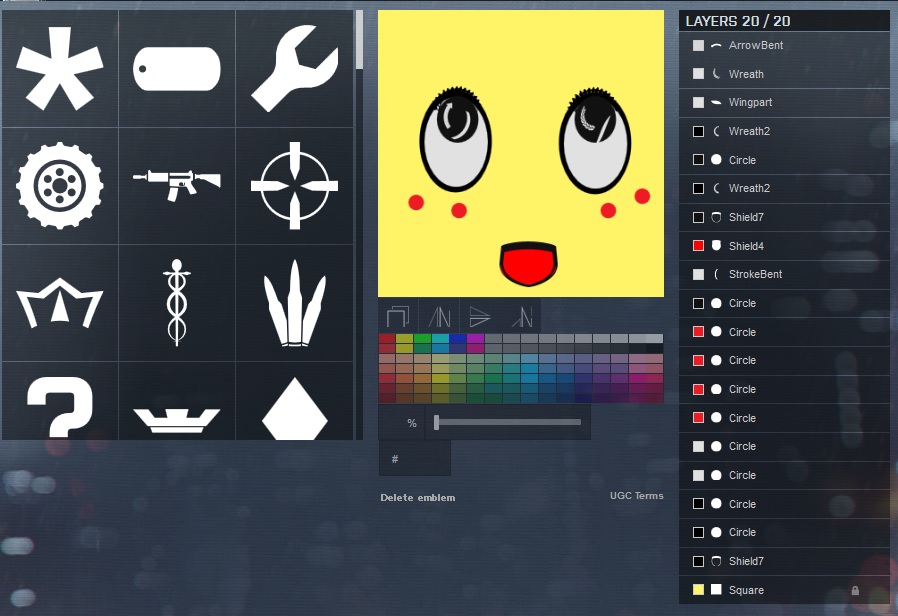Select the Wingpart layer
The height and width of the screenshot is (616, 898).
pos(750,103)
